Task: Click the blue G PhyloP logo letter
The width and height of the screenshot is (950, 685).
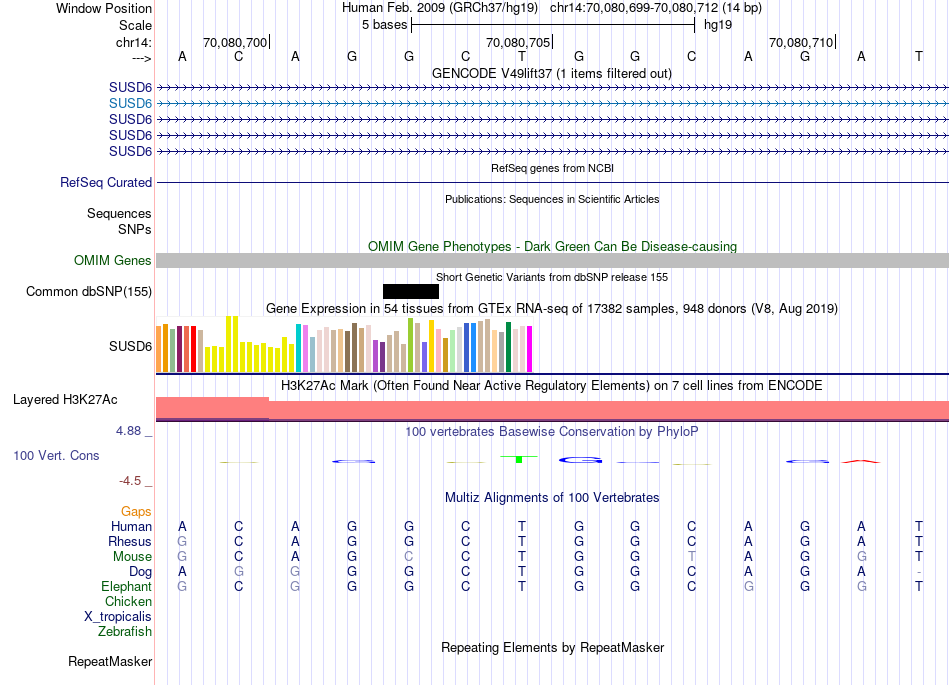Action: point(580,460)
